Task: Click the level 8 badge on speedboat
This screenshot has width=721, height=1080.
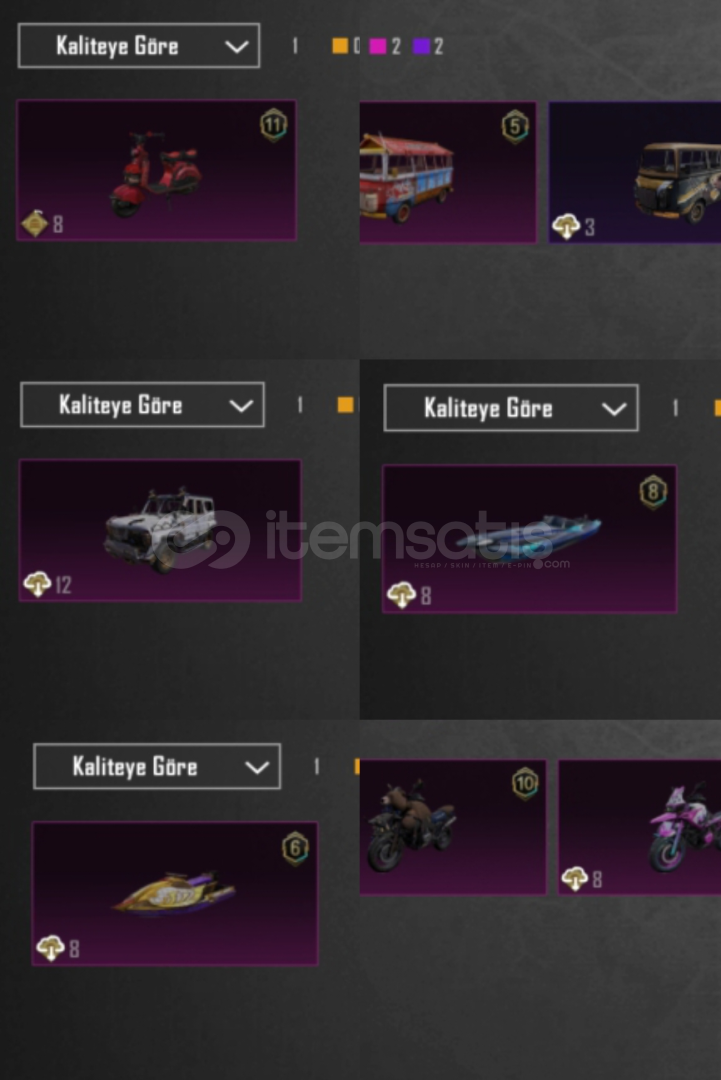Action: coord(653,492)
